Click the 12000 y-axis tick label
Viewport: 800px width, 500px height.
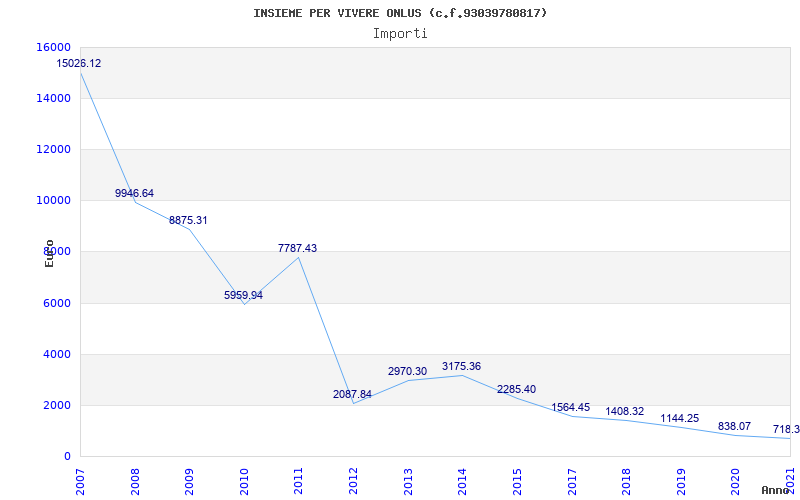(54, 149)
